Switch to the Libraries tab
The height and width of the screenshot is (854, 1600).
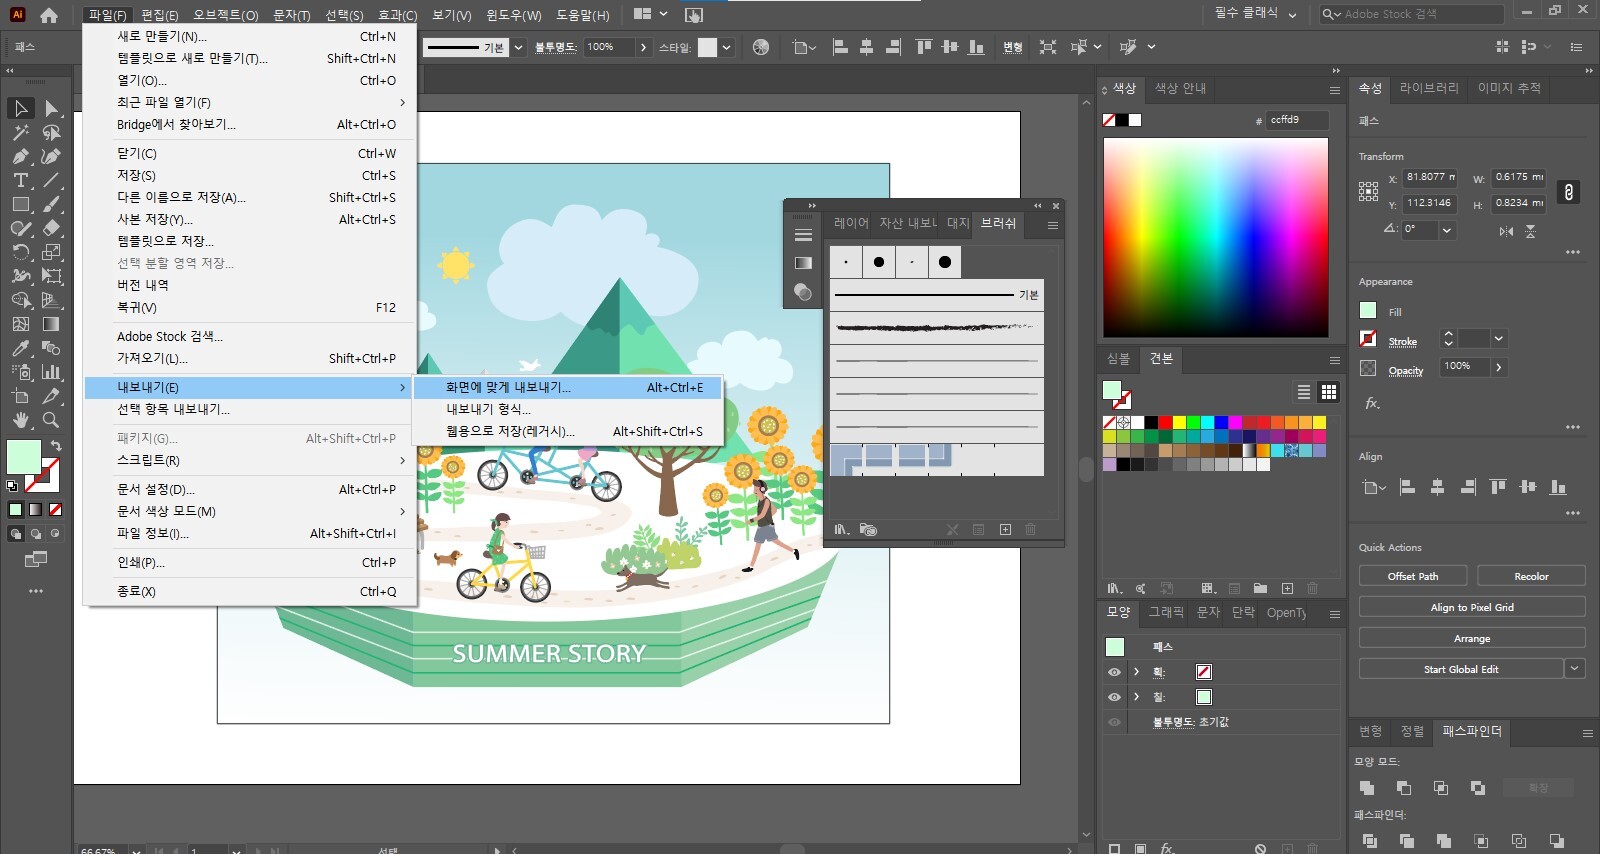point(1428,88)
